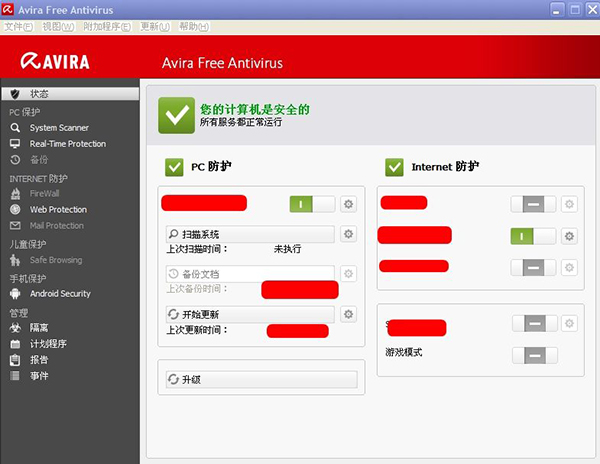Toggle third Internet 防护 switch
600x464 pixels.
pyautogui.click(x=533, y=267)
